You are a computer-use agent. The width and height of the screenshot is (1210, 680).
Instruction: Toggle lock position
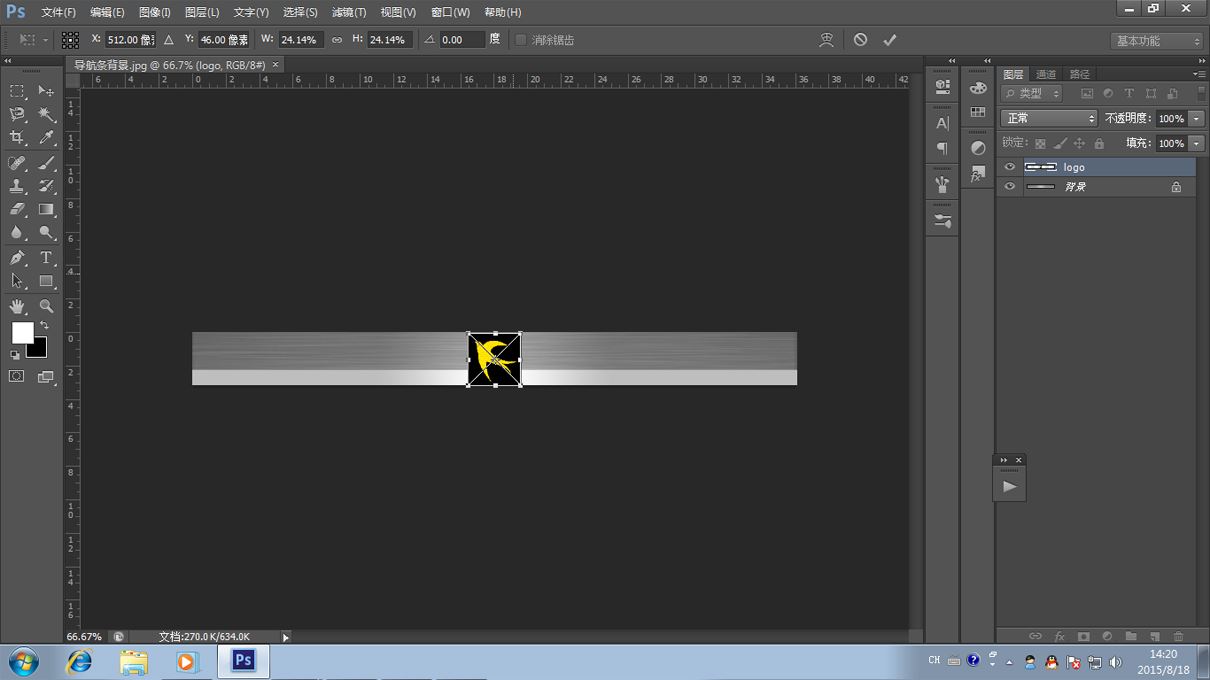pos(1079,144)
